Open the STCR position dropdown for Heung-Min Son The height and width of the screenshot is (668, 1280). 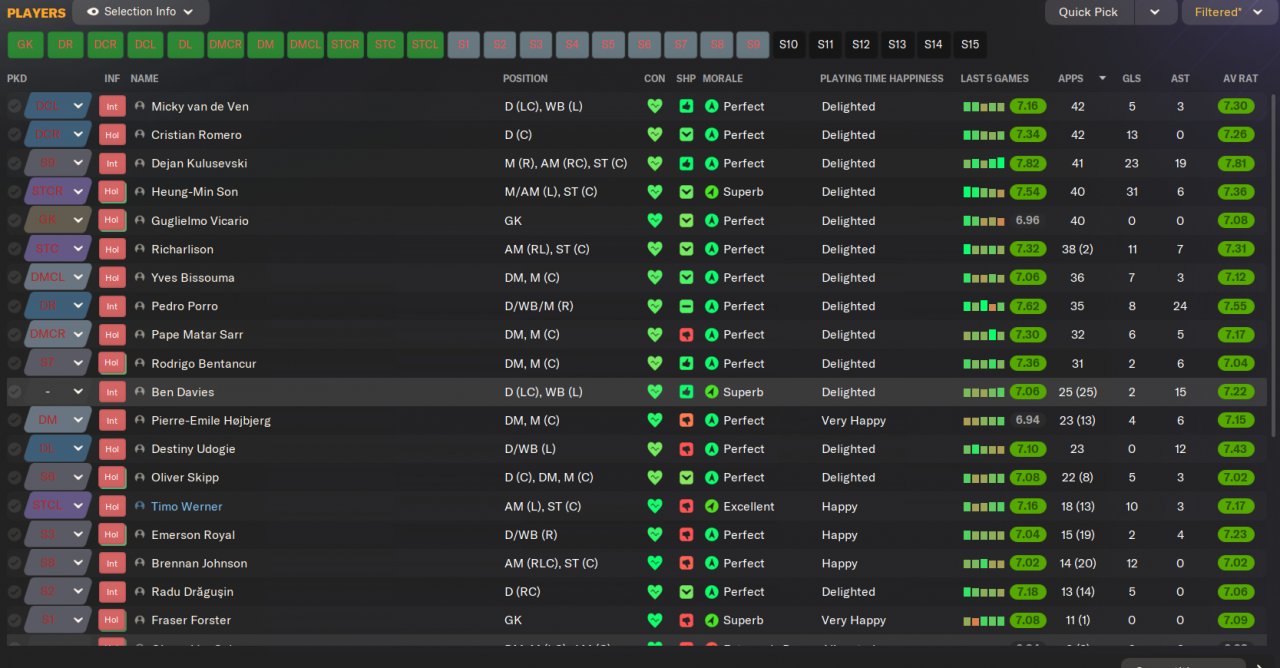[58, 192]
